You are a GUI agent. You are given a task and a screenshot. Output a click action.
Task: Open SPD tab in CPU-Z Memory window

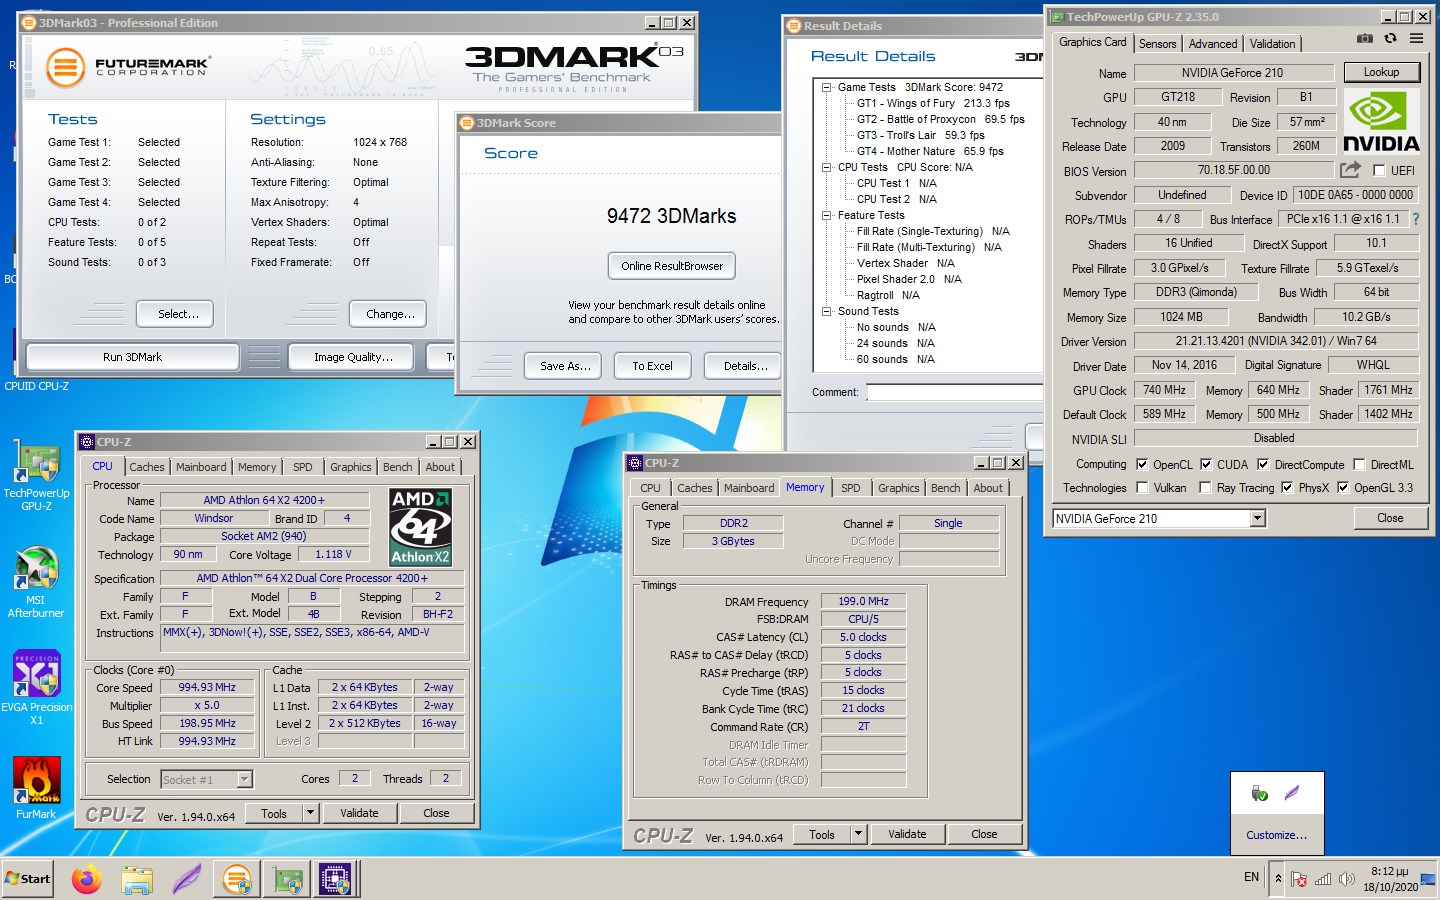[x=851, y=488]
